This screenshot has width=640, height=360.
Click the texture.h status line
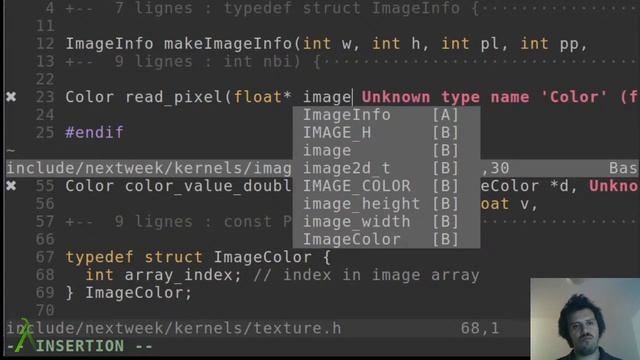[267, 328]
